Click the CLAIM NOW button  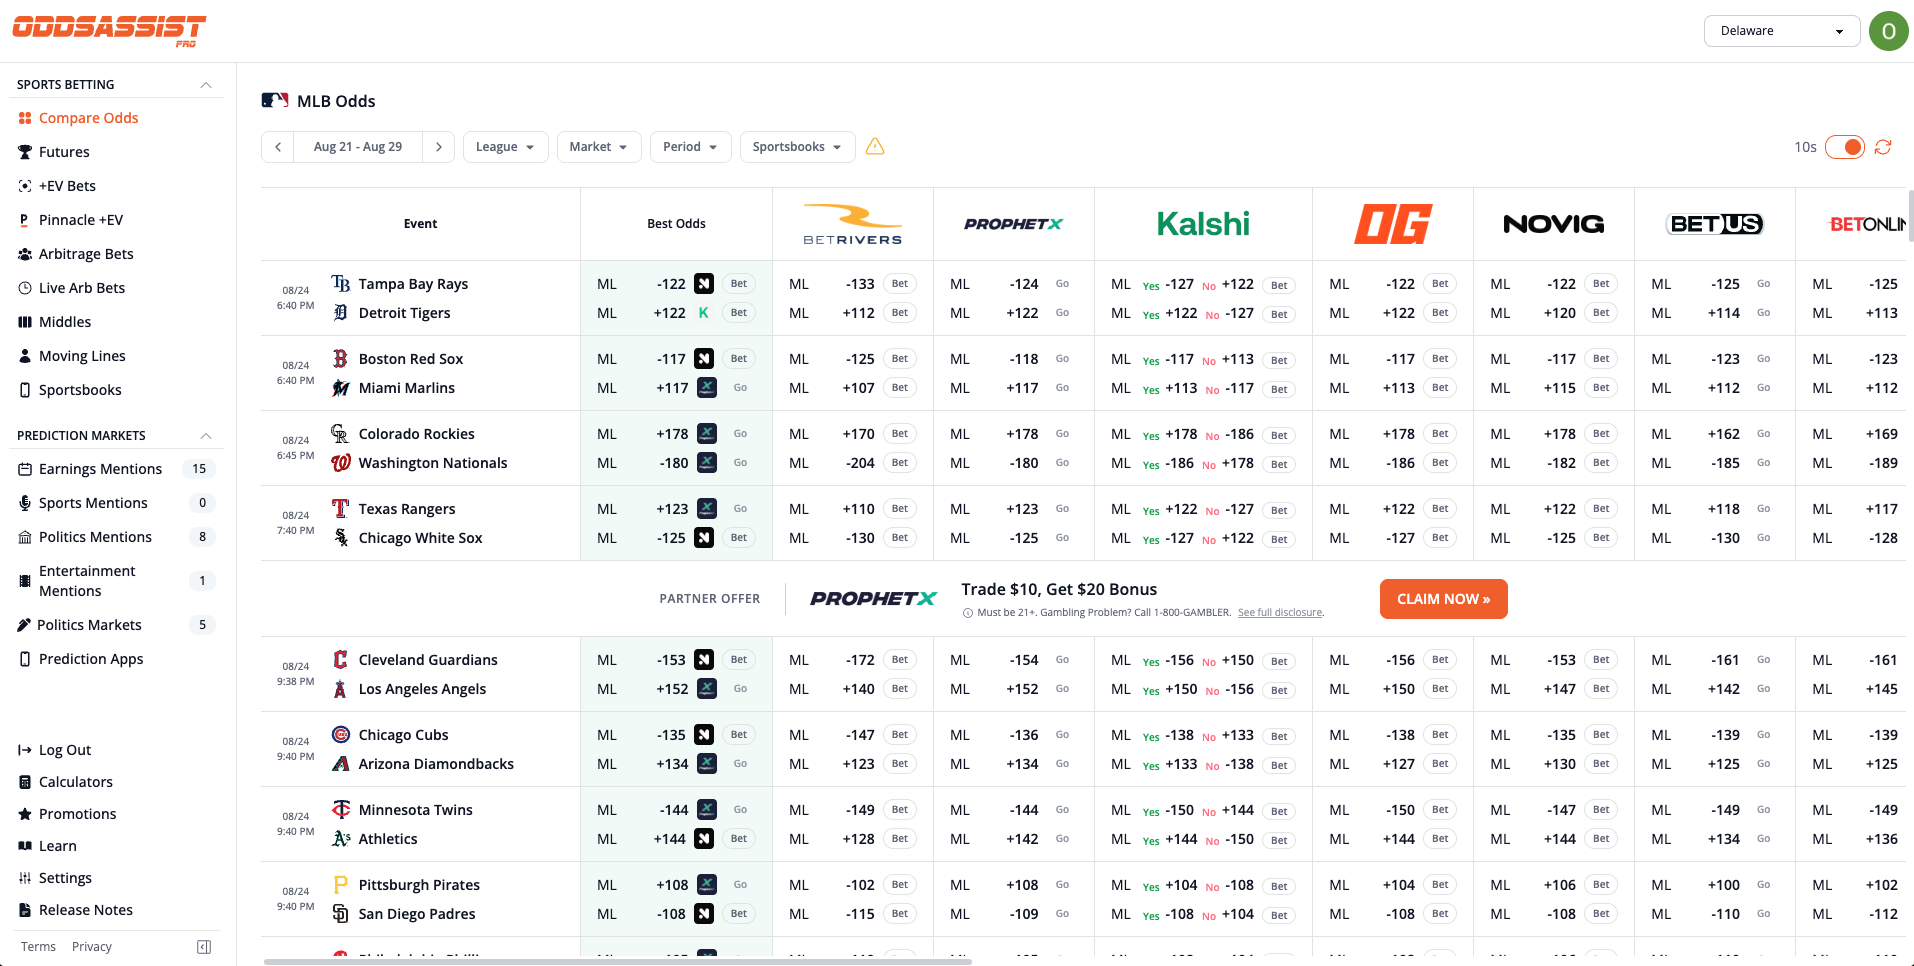[x=1443, y=599]
